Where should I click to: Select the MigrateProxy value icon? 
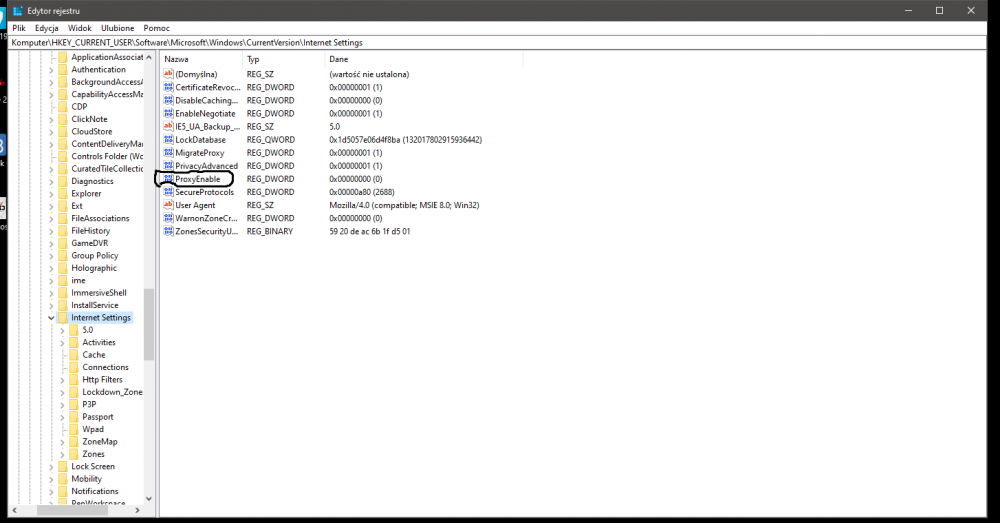(x=168, y=153)
